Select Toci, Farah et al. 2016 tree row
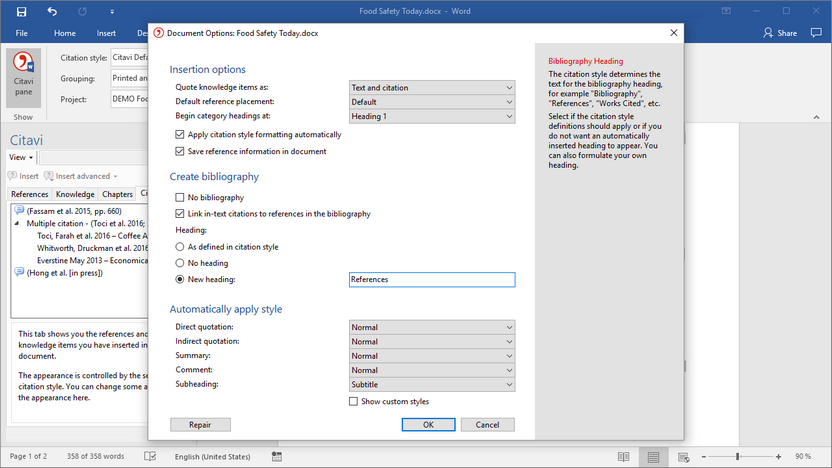This screenshot has width=832, height=468. coord(92,236)
